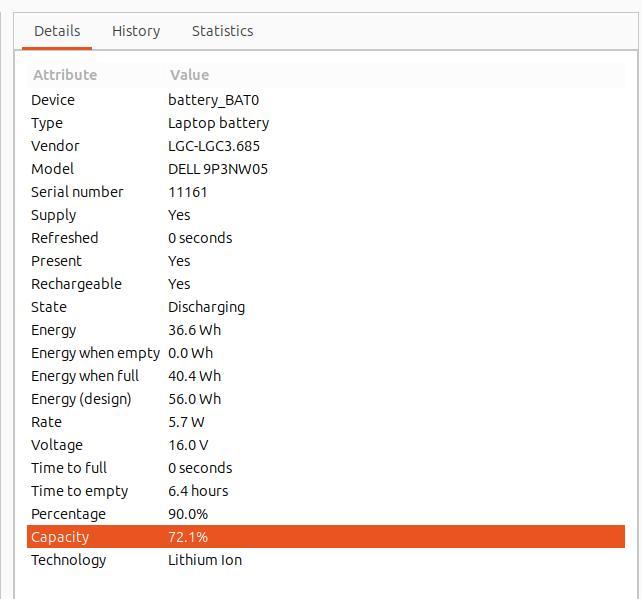Select the Device battery_BAT0 row
This screenshot has height=599, width=642.
pyautogui.click(x=326, y=100)
